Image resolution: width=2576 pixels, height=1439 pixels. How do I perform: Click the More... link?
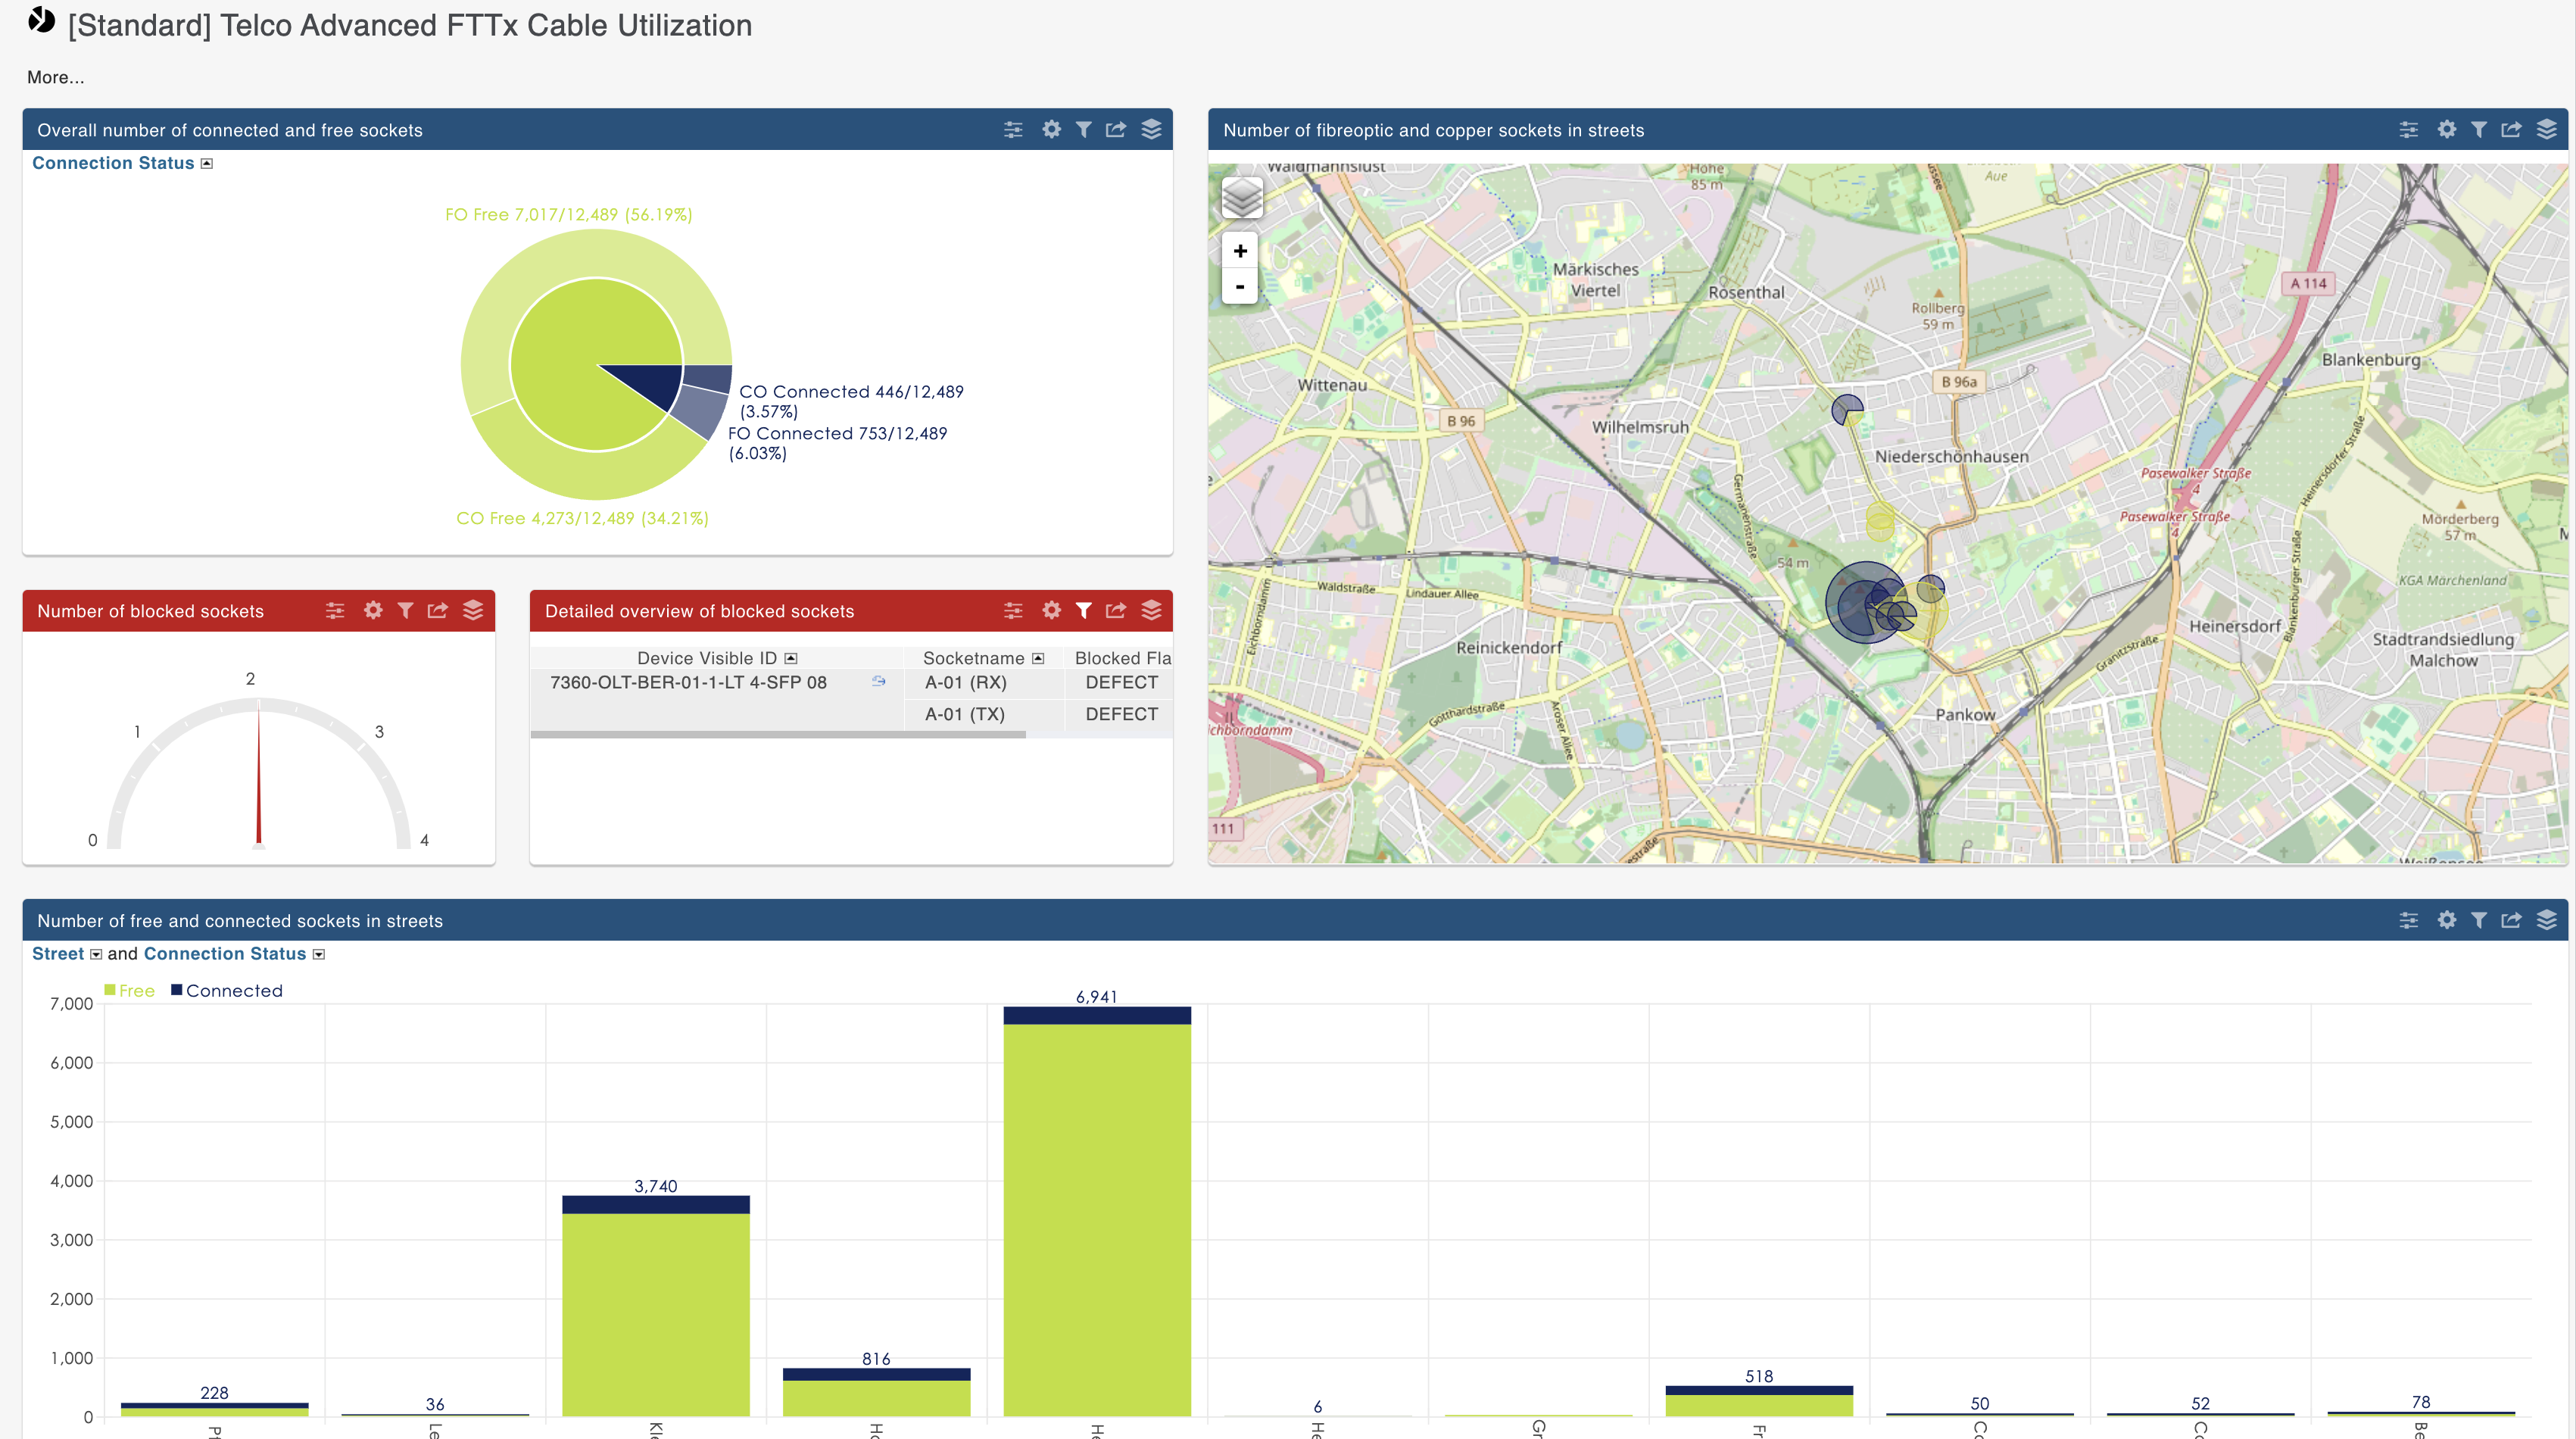pos(55,77)
